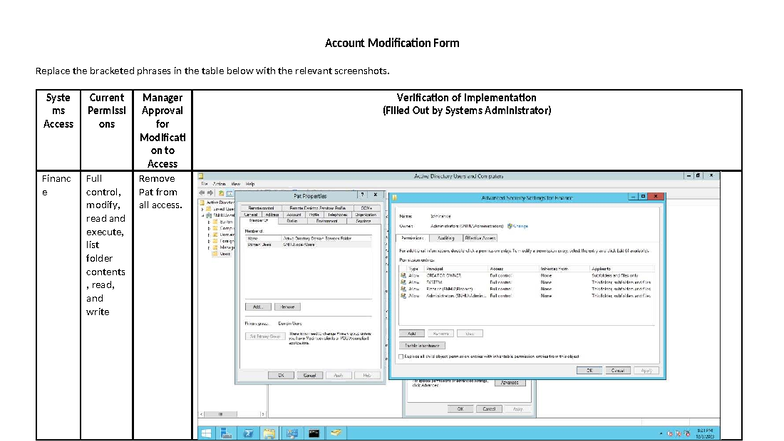This screenshot has height=441, width=784.
Task: Launch PowerShell from the taskbar
Action: [x=248, y=432]
